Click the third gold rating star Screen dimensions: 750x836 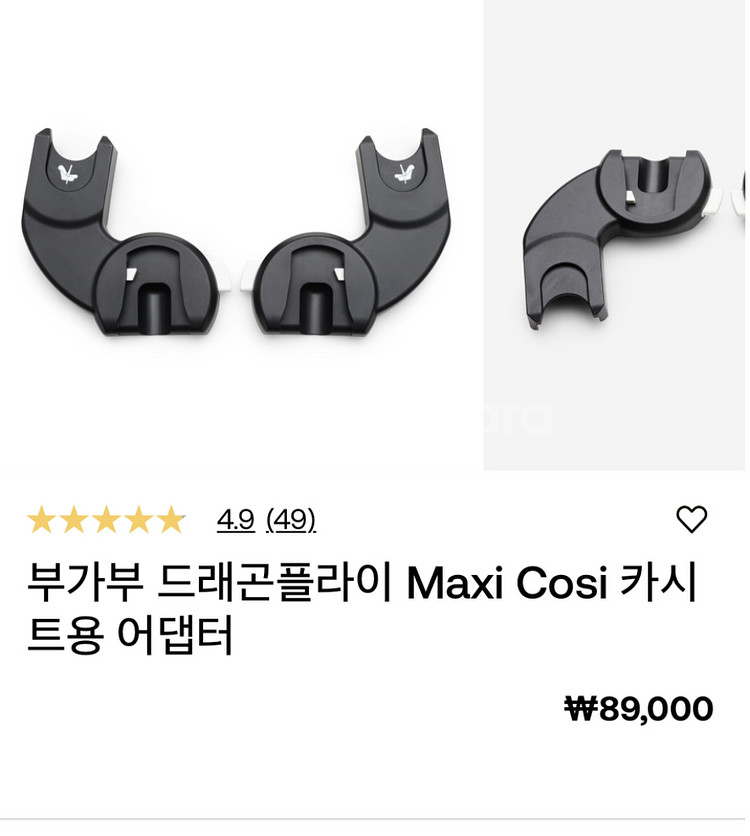(106, 519)
